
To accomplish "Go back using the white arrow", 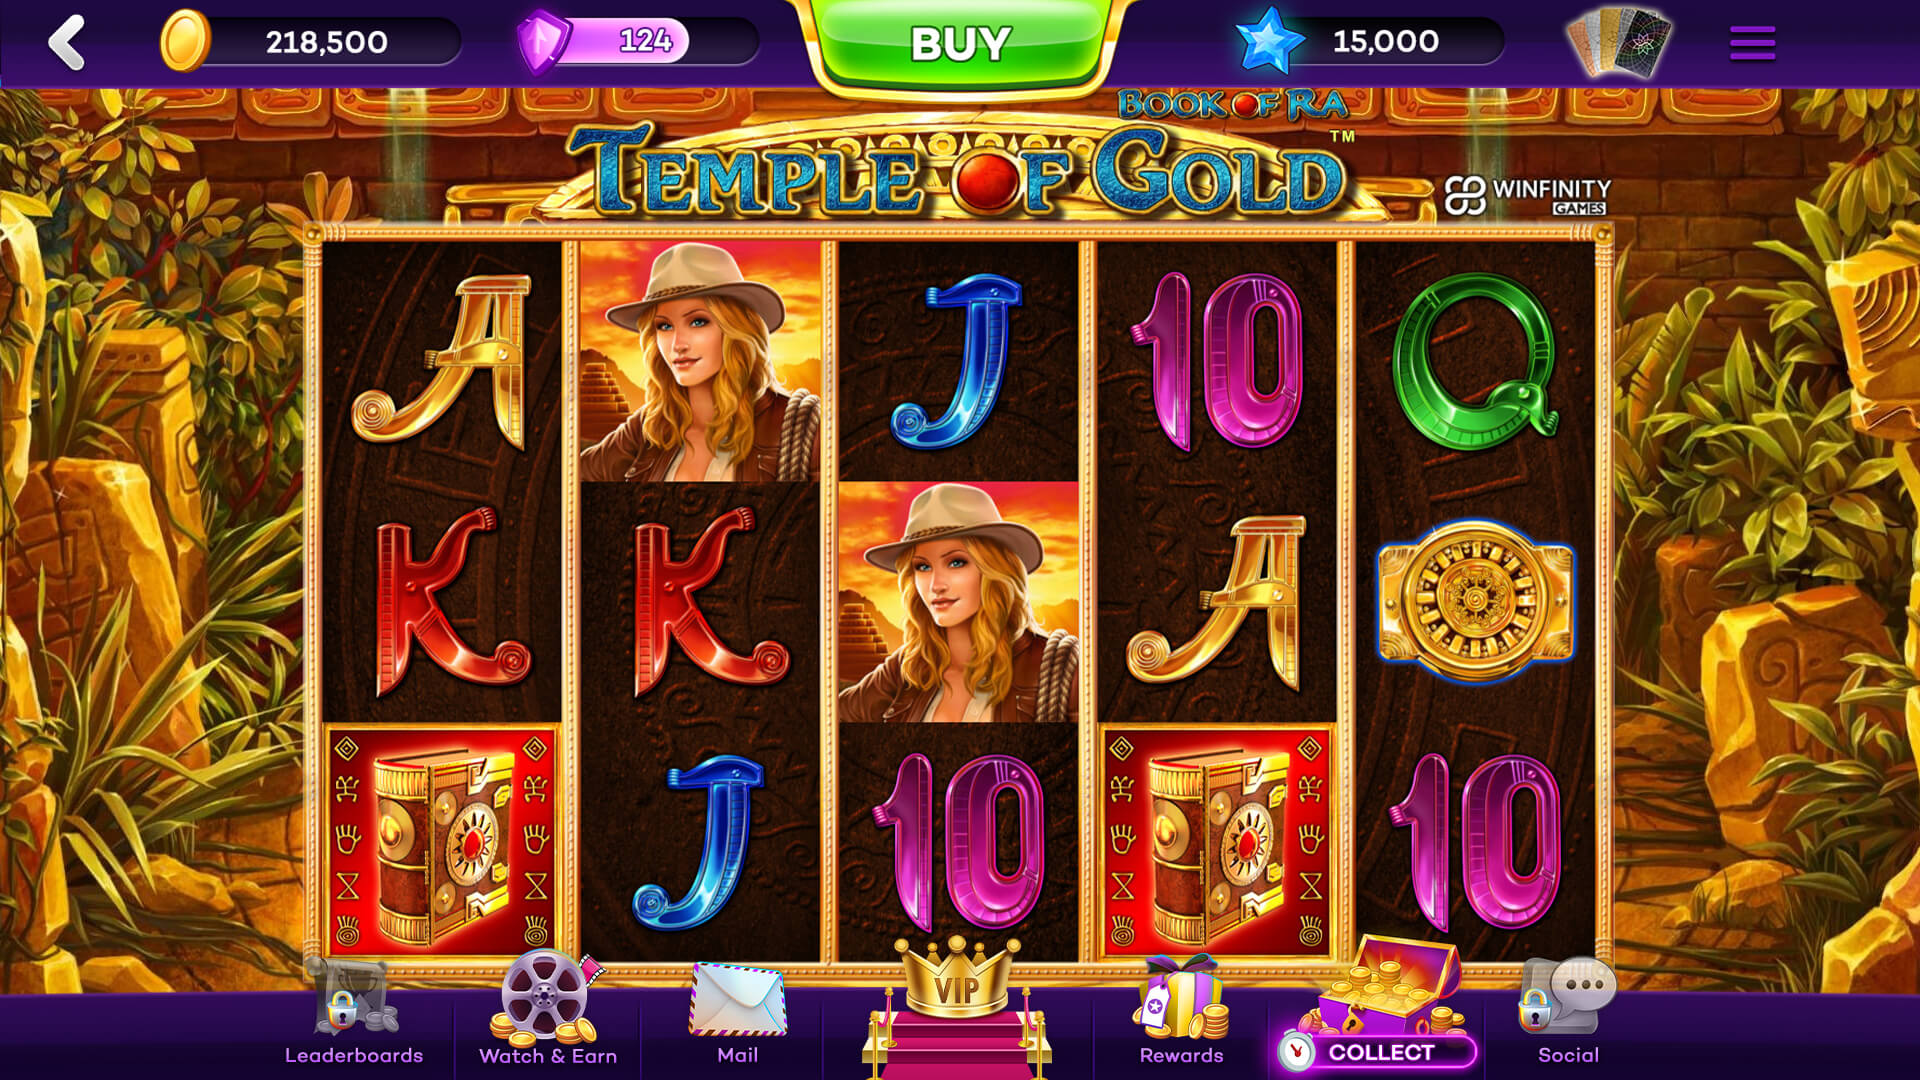I will [x=67, y=42].
